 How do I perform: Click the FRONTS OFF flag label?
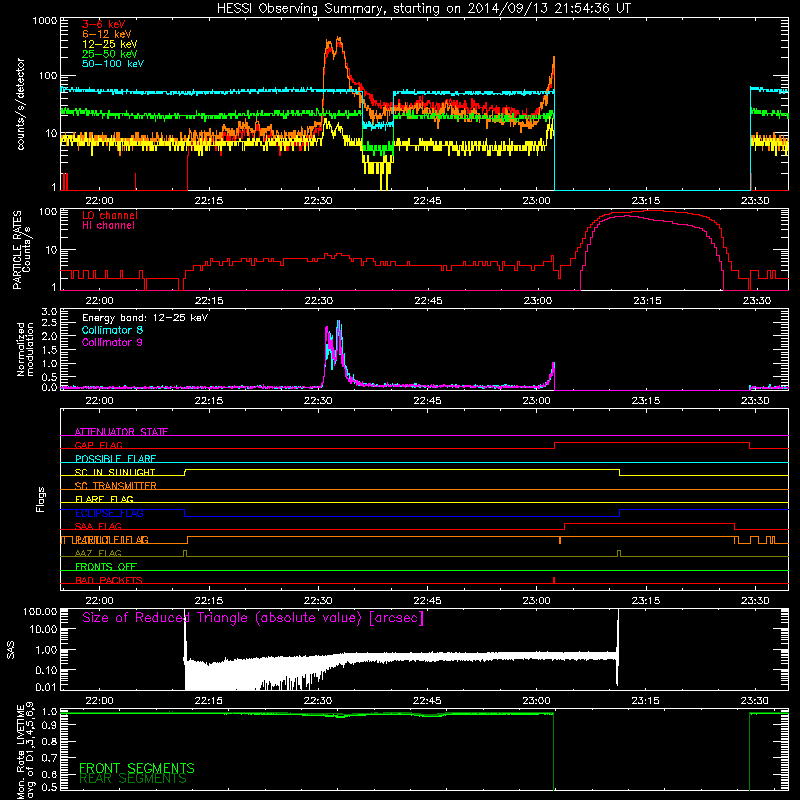[x=106, y=567]
